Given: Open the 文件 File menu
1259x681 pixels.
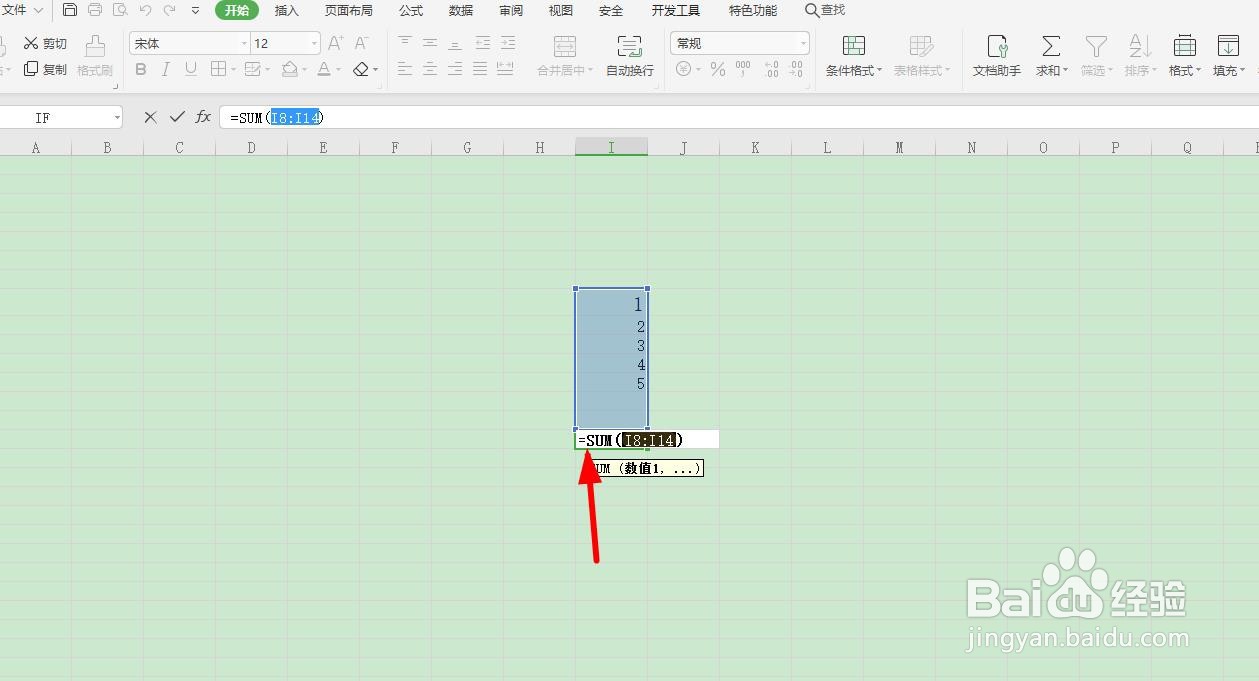Looking at the screenshot, I should 22,10.
